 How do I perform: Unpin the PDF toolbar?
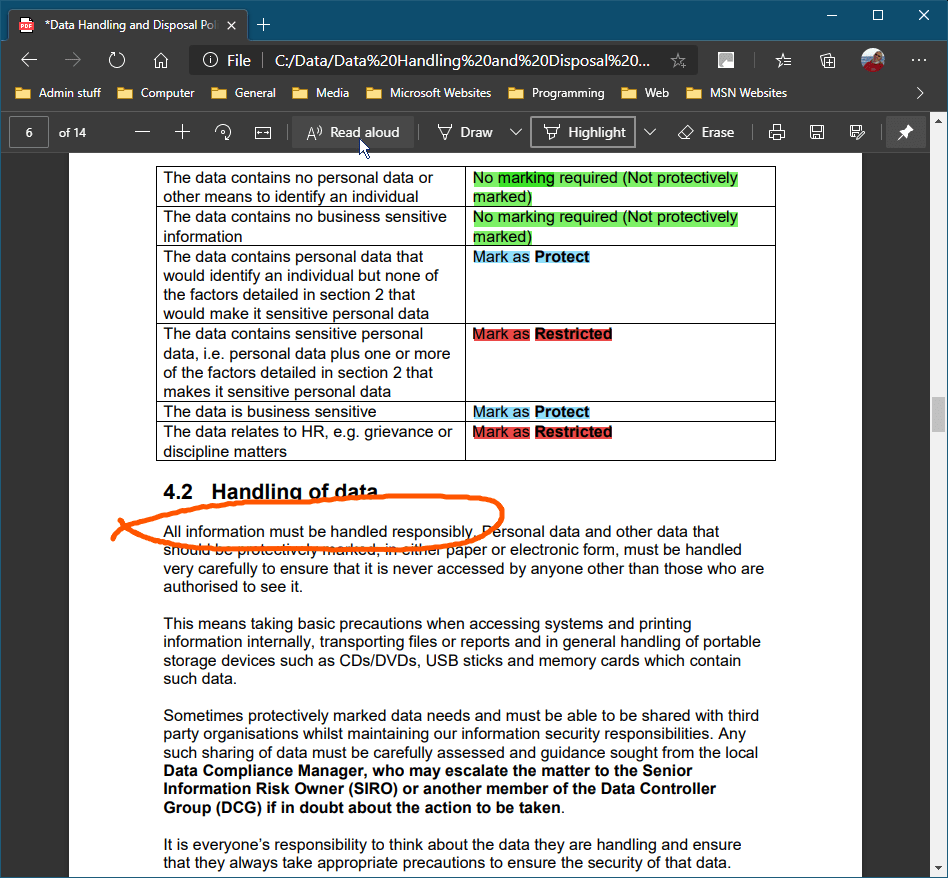coord(906,131)
